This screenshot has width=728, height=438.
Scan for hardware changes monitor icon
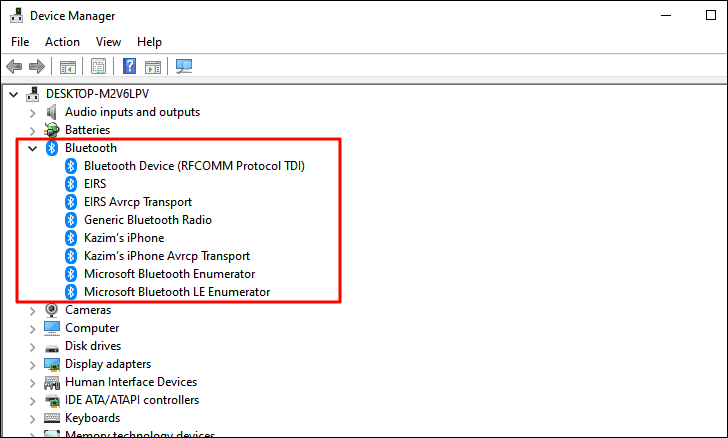pos(184,66)
